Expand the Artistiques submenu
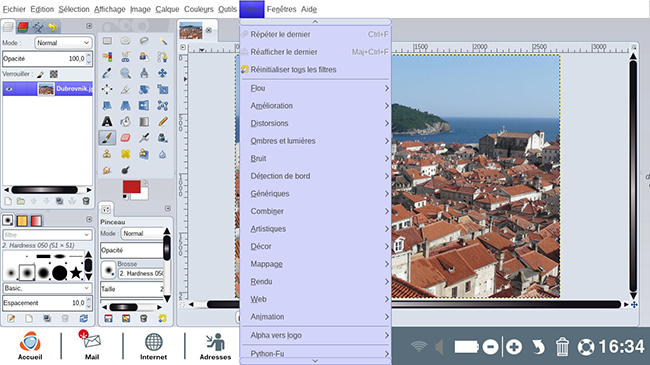The width and height of the screenshot is (650, 365). pos(315,229)
